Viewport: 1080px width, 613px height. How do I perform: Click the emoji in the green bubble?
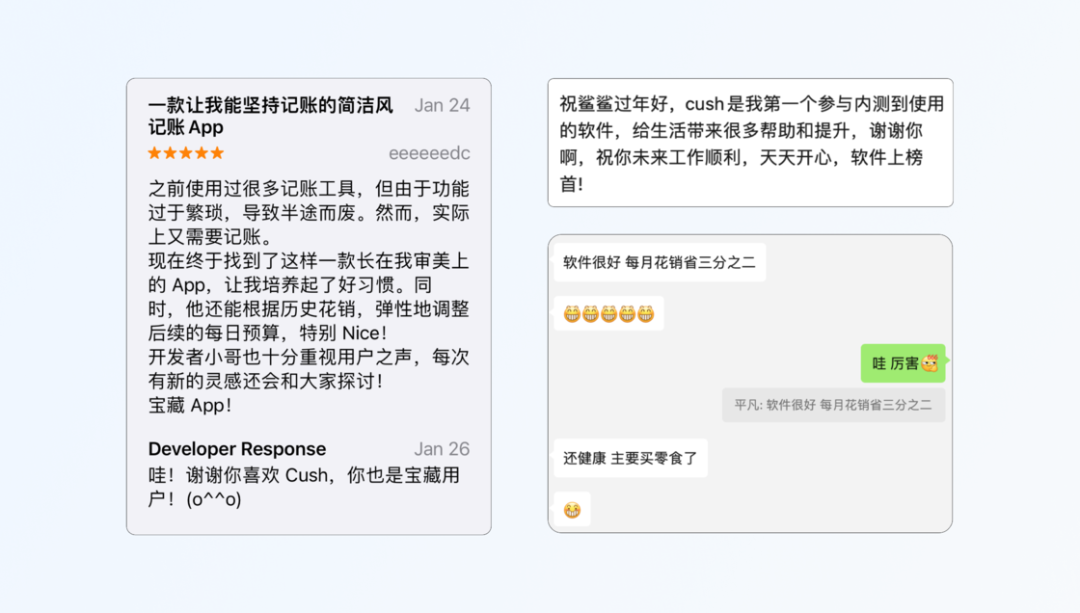tap(930, 363)
